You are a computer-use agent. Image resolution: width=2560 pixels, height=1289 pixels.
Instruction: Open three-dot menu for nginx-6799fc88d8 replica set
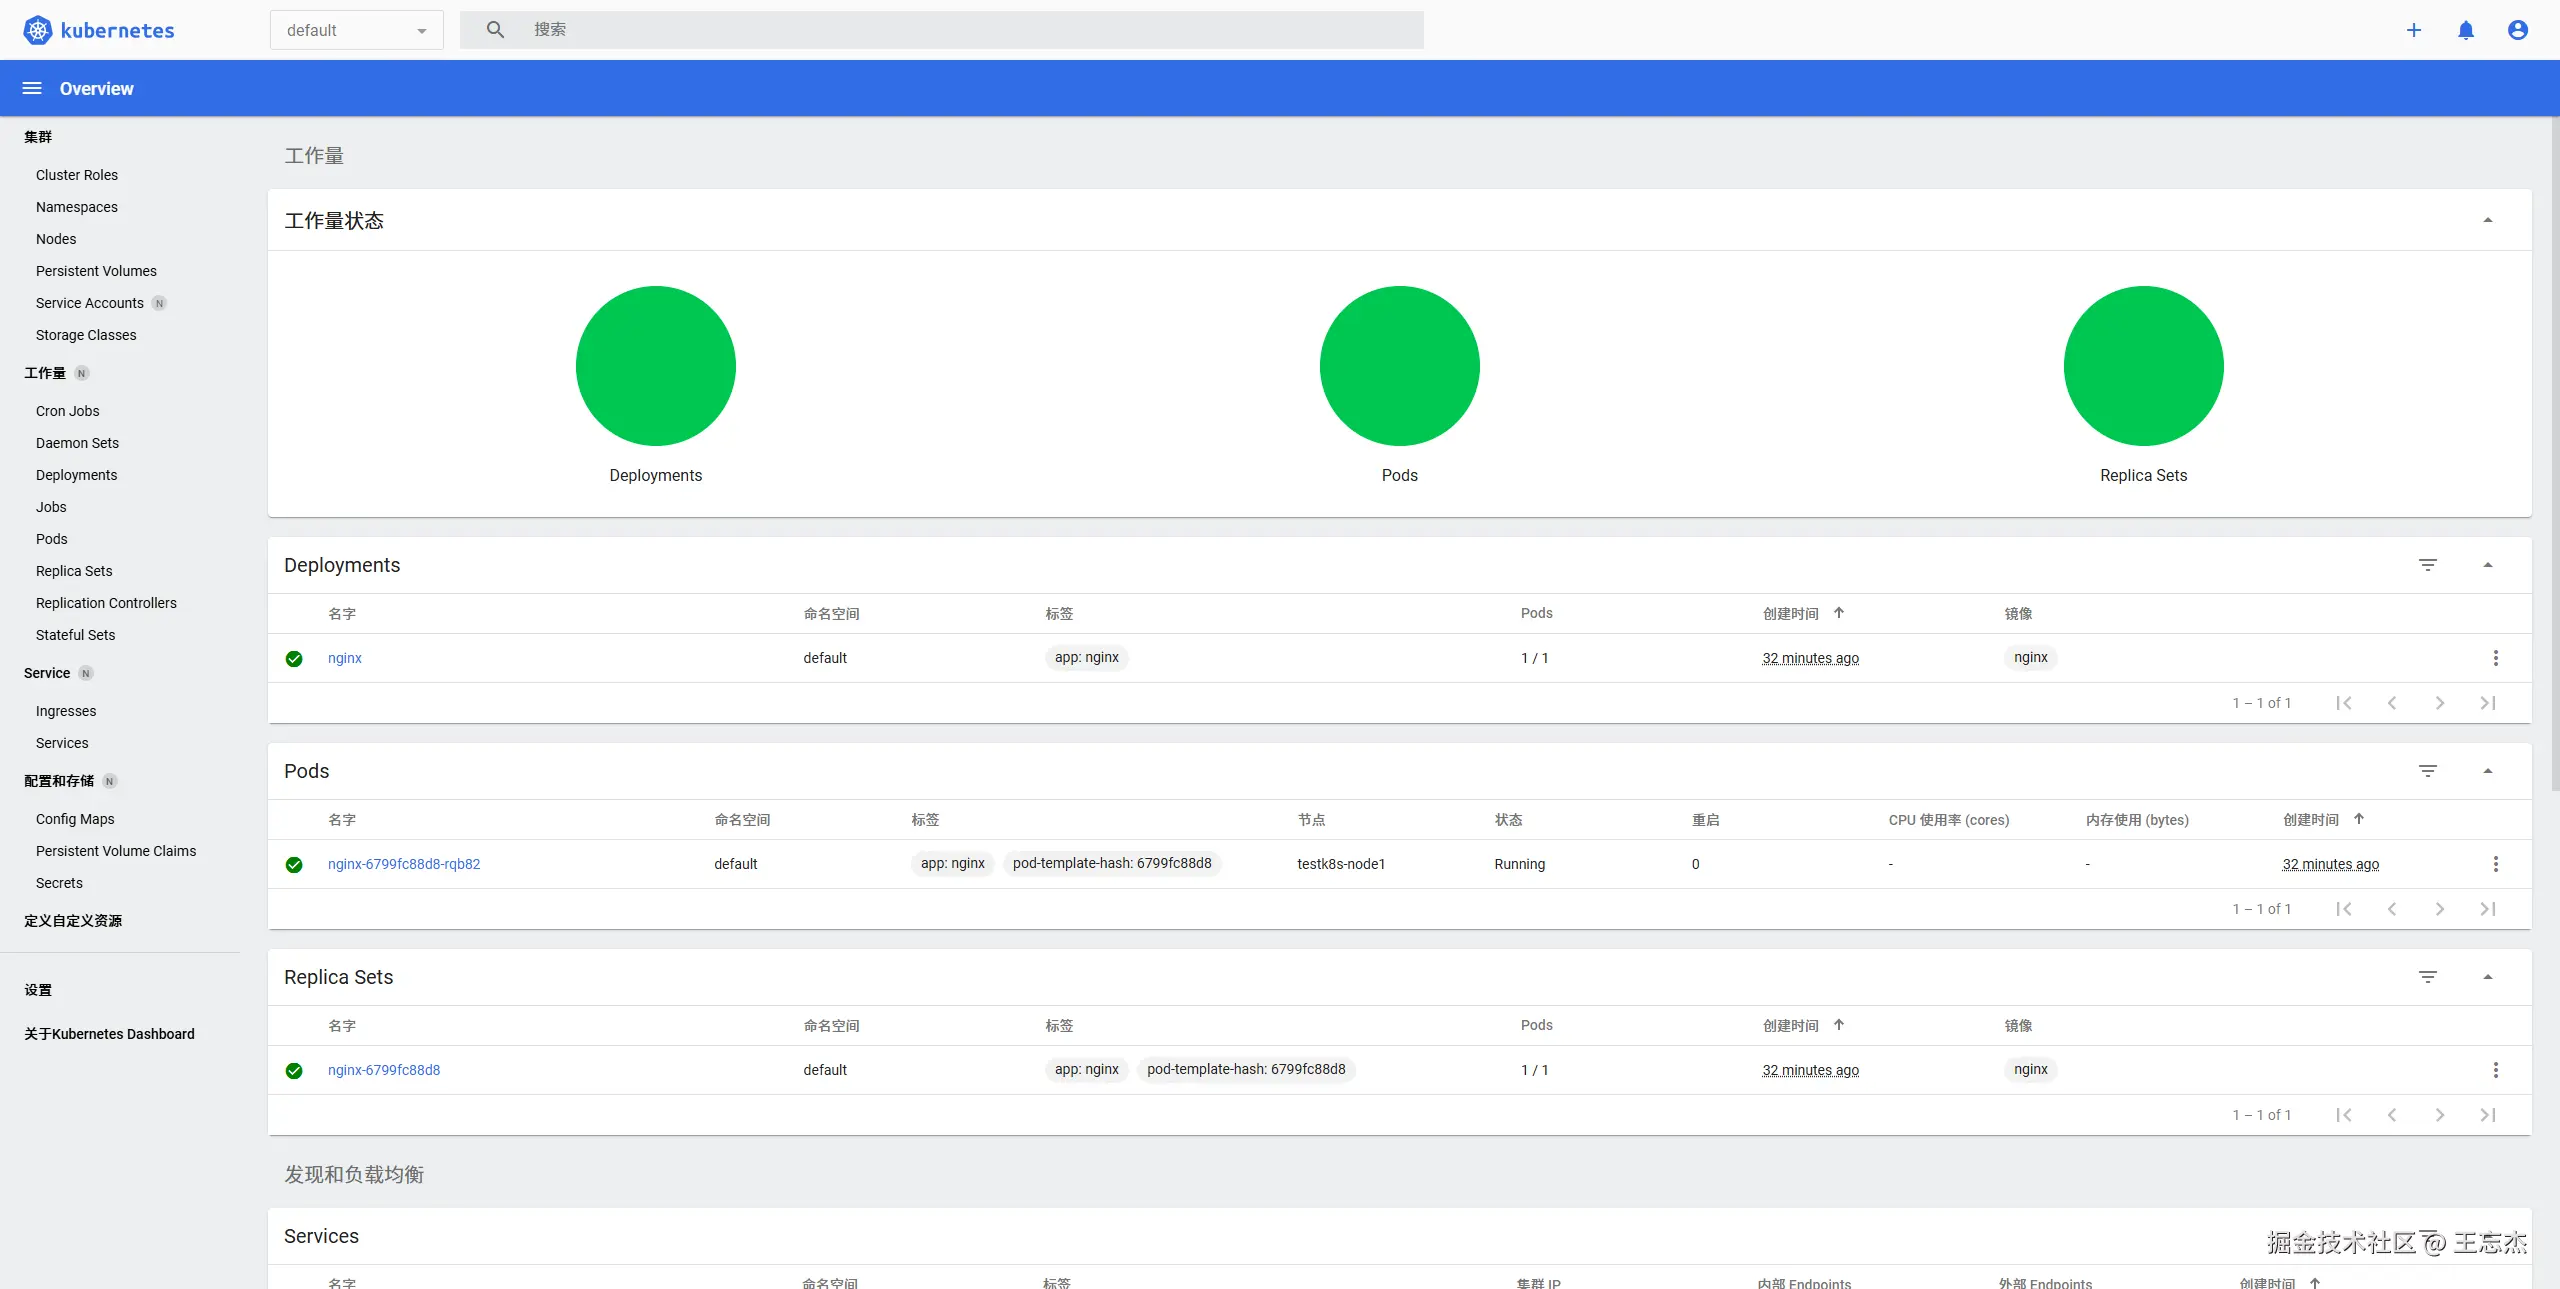[x=2495, y=1070]
